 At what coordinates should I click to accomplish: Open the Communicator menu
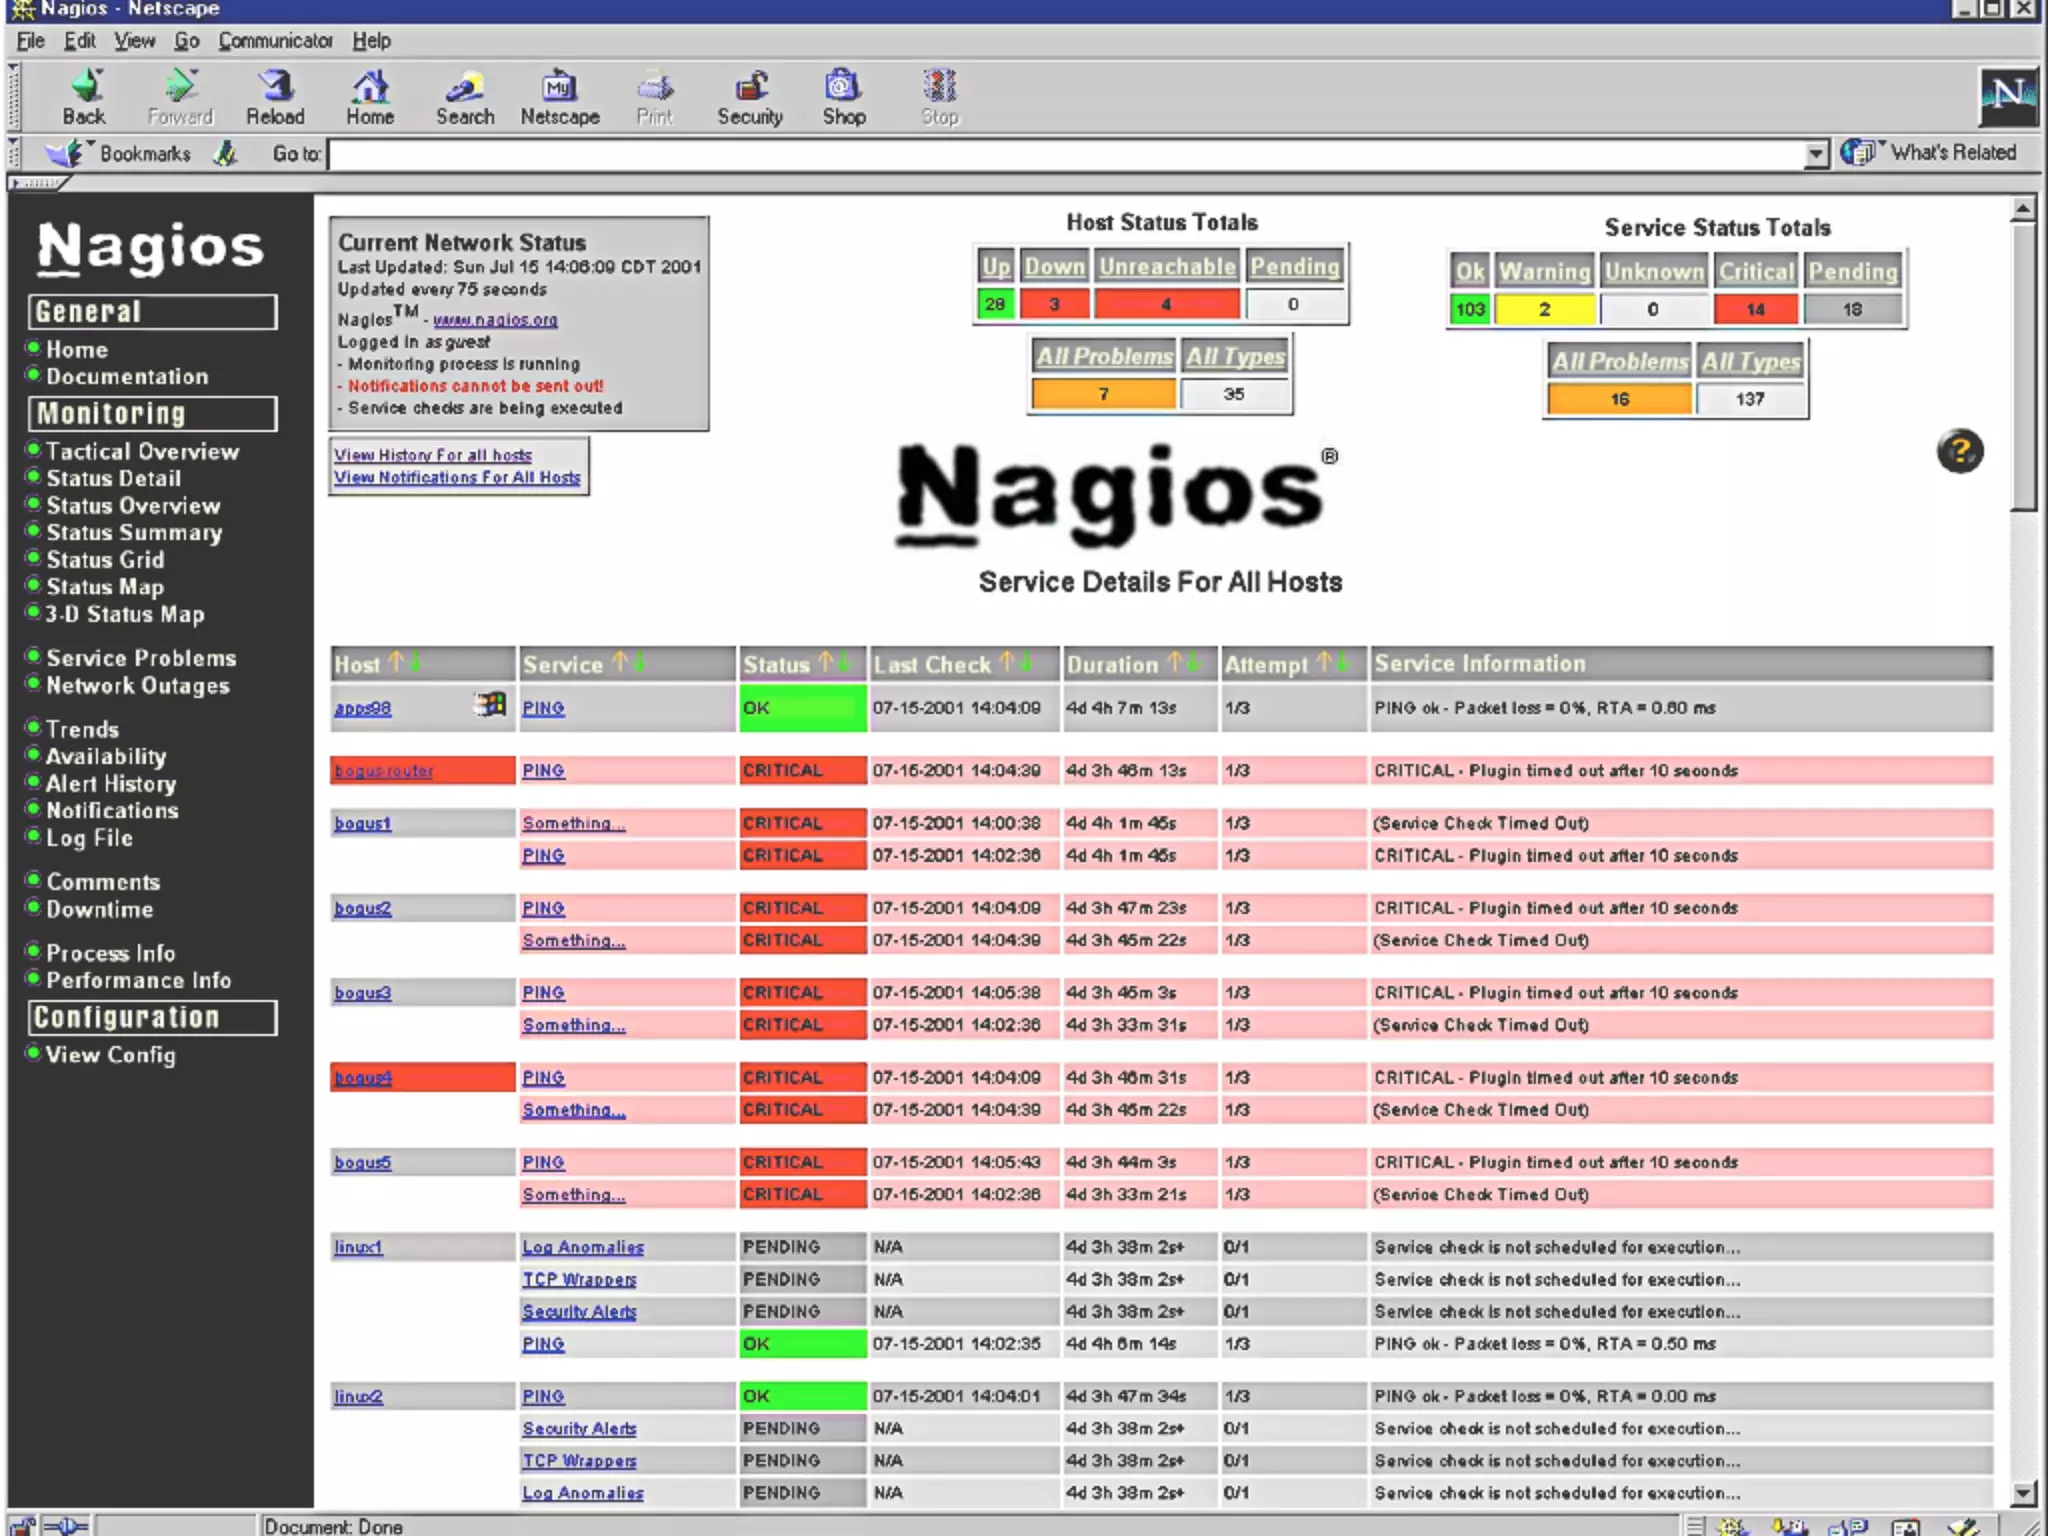275,41
